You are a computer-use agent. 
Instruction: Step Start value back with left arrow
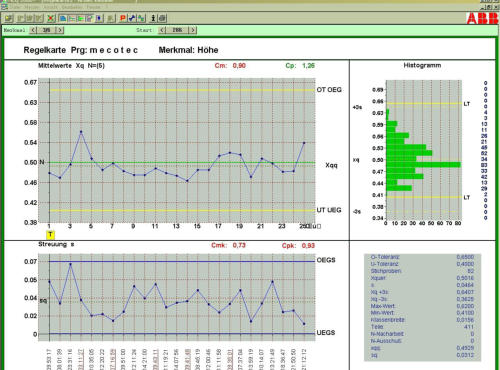point(162,30)
